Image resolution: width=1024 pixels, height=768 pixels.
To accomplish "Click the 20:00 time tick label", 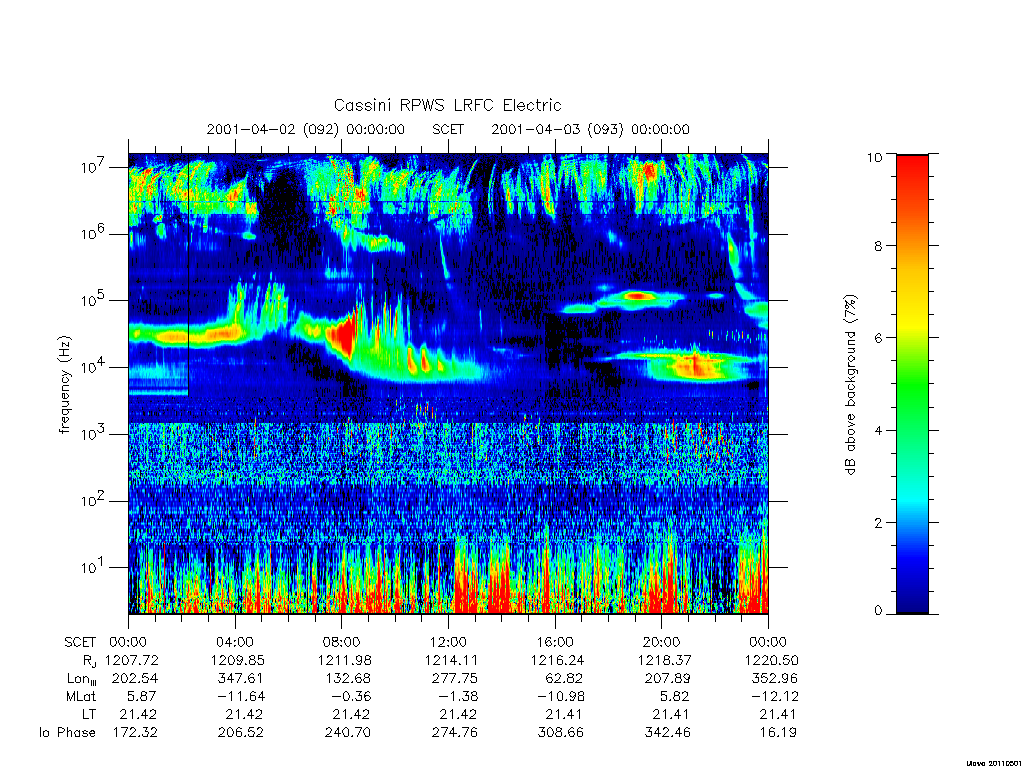I will point(662,643).
